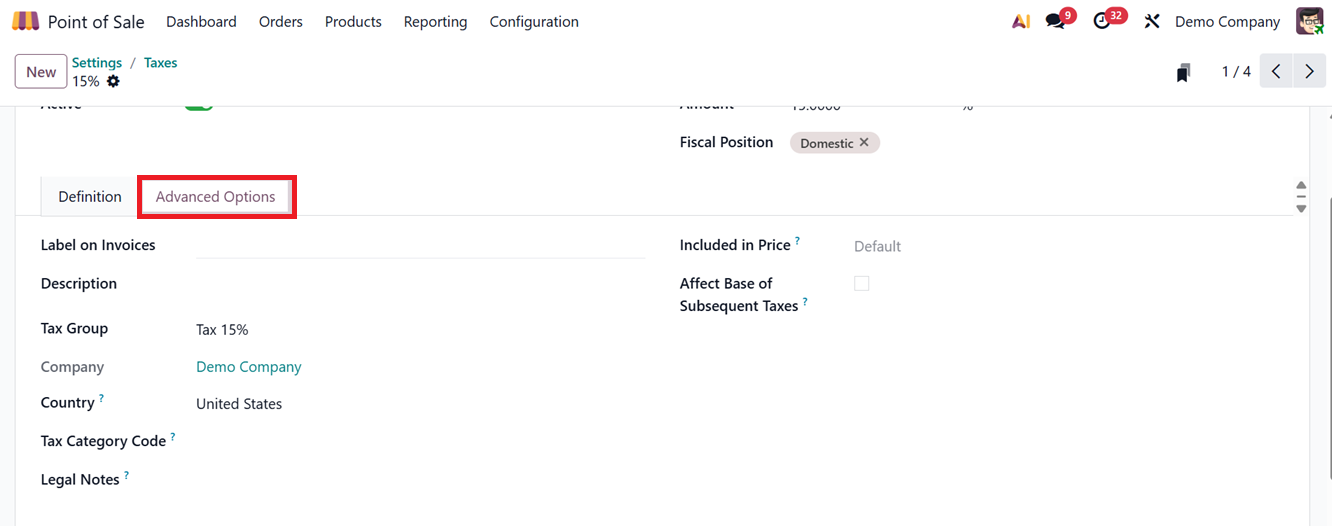Remove the Domestic fiscal position tag
The image size is (1332, 526).
click(864, 143)
